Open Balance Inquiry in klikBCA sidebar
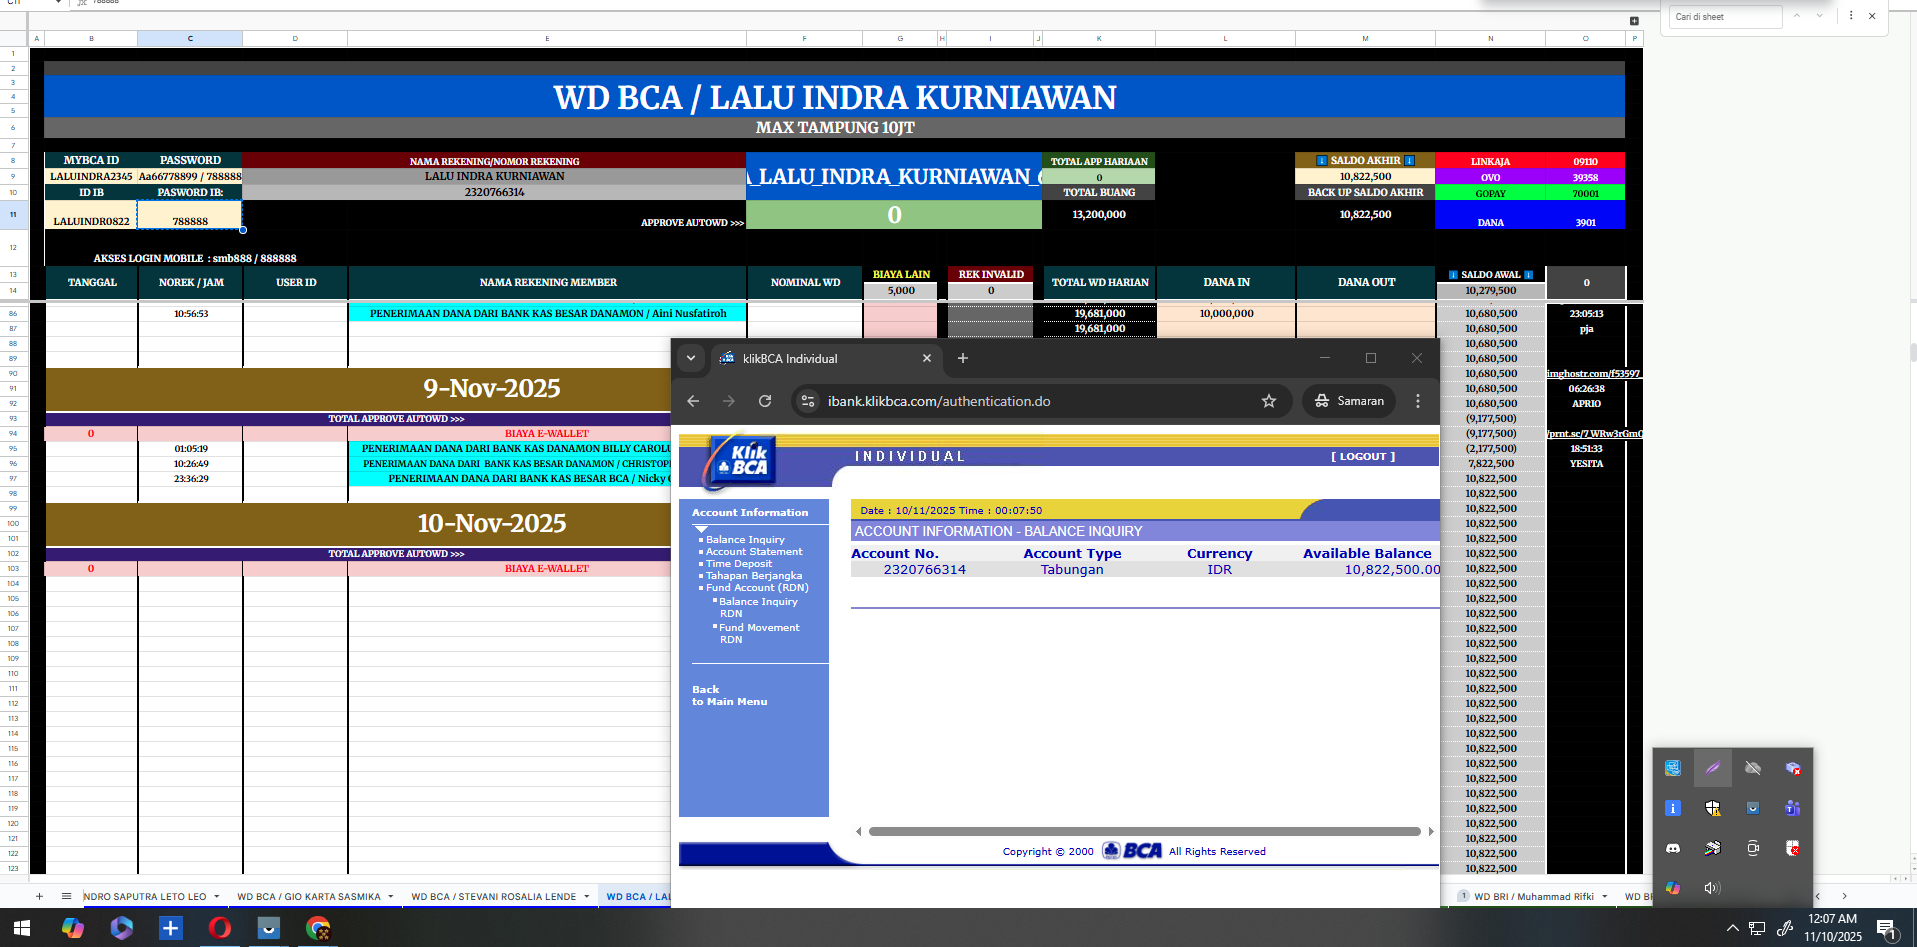The width and height of the screenshot is (1917, 947). coord(745,540)
